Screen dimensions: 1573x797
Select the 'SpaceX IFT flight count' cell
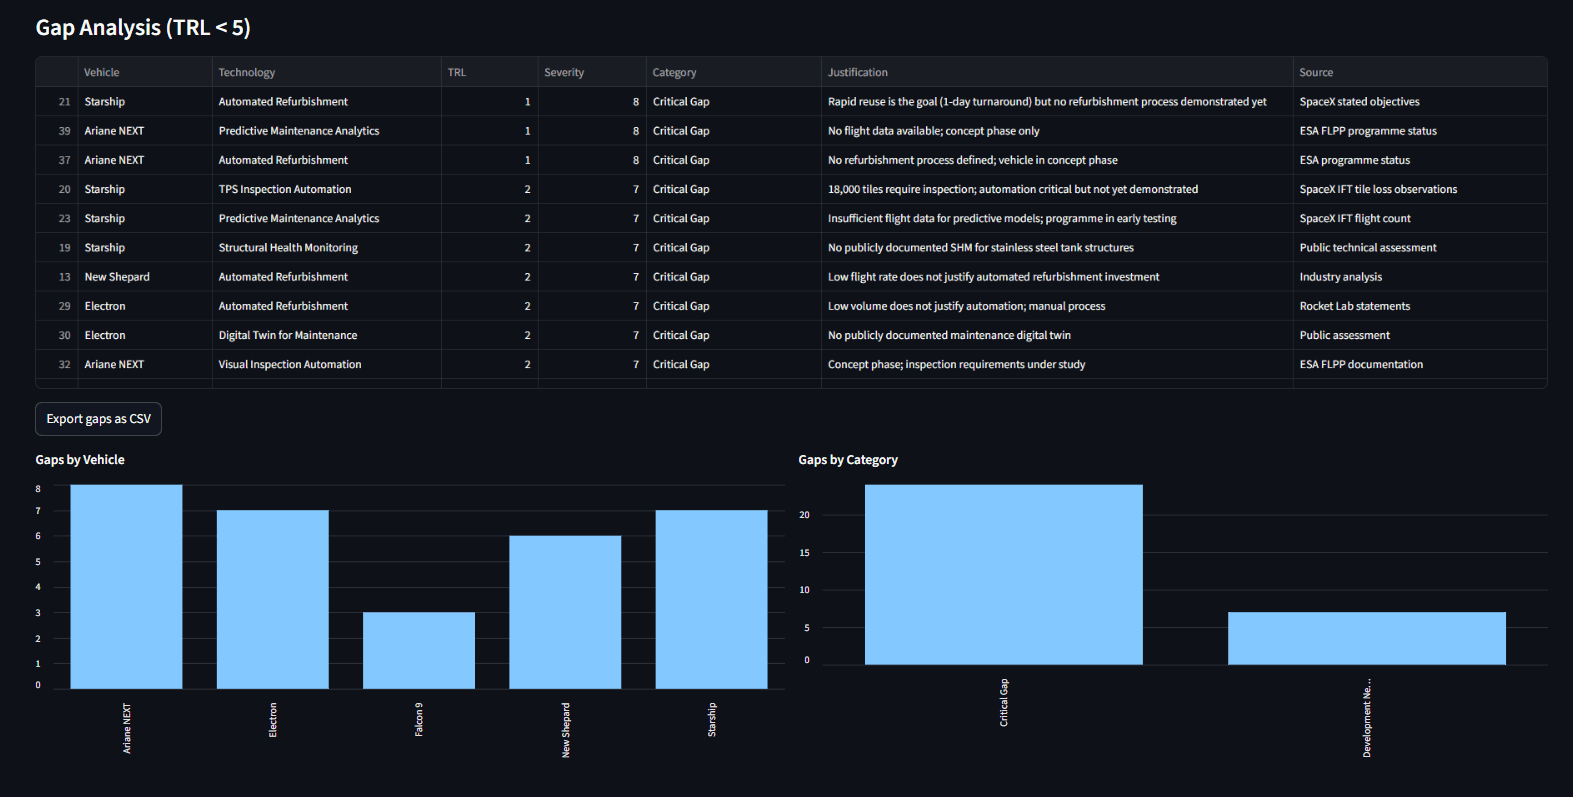(x=1420, y=218)
